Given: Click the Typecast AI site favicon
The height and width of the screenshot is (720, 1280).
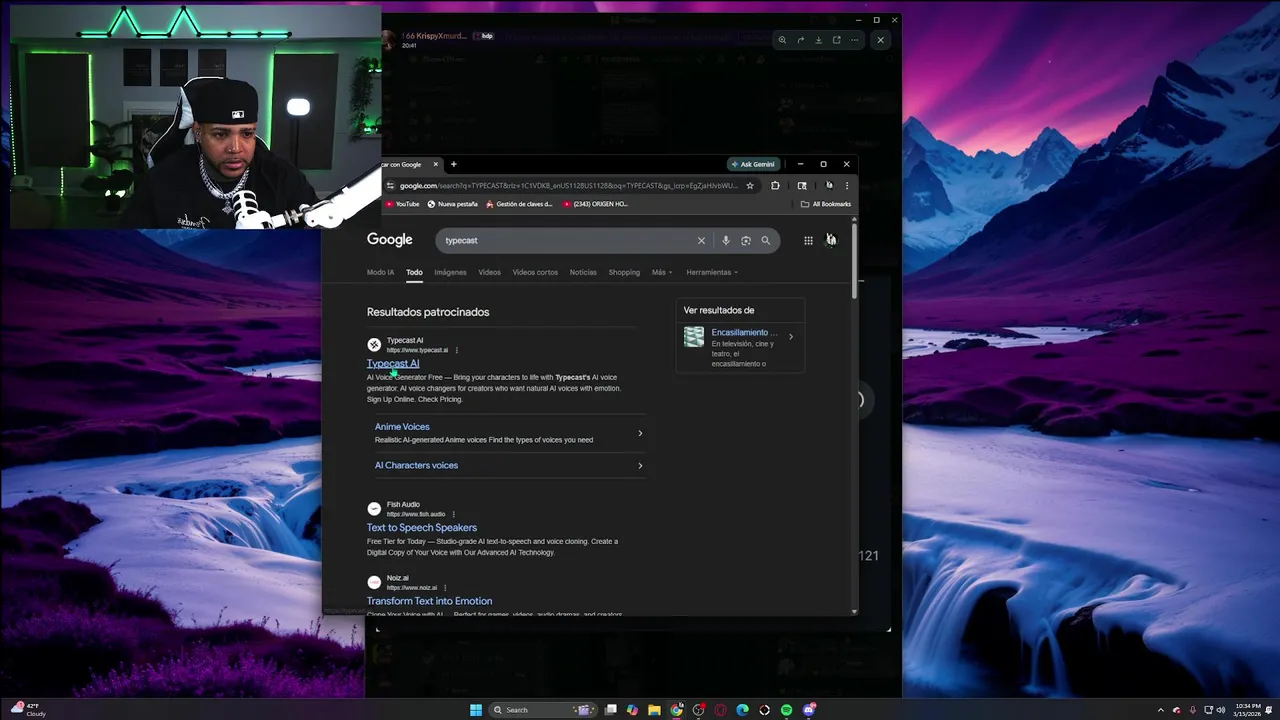Looking at the screenshot, I should click(x=374, y=345).
